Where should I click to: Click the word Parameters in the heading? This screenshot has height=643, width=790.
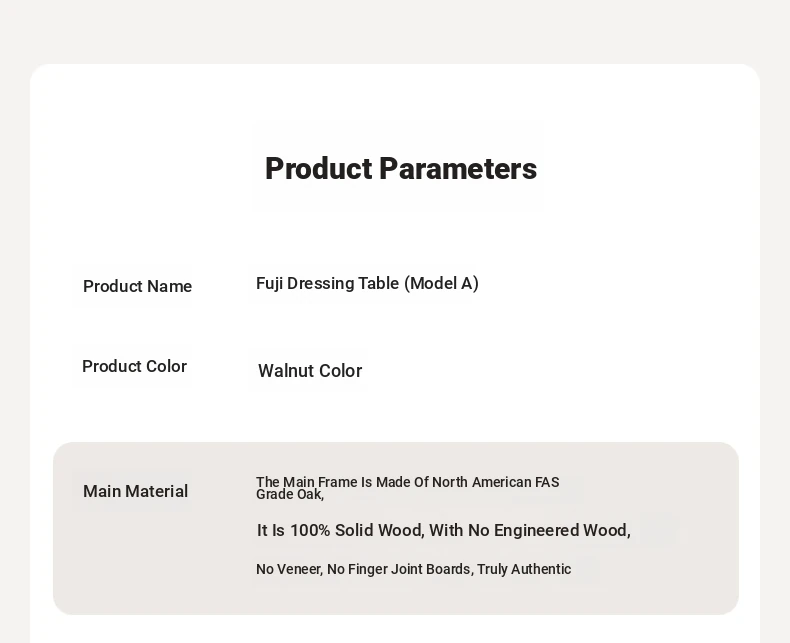point(458,169)
